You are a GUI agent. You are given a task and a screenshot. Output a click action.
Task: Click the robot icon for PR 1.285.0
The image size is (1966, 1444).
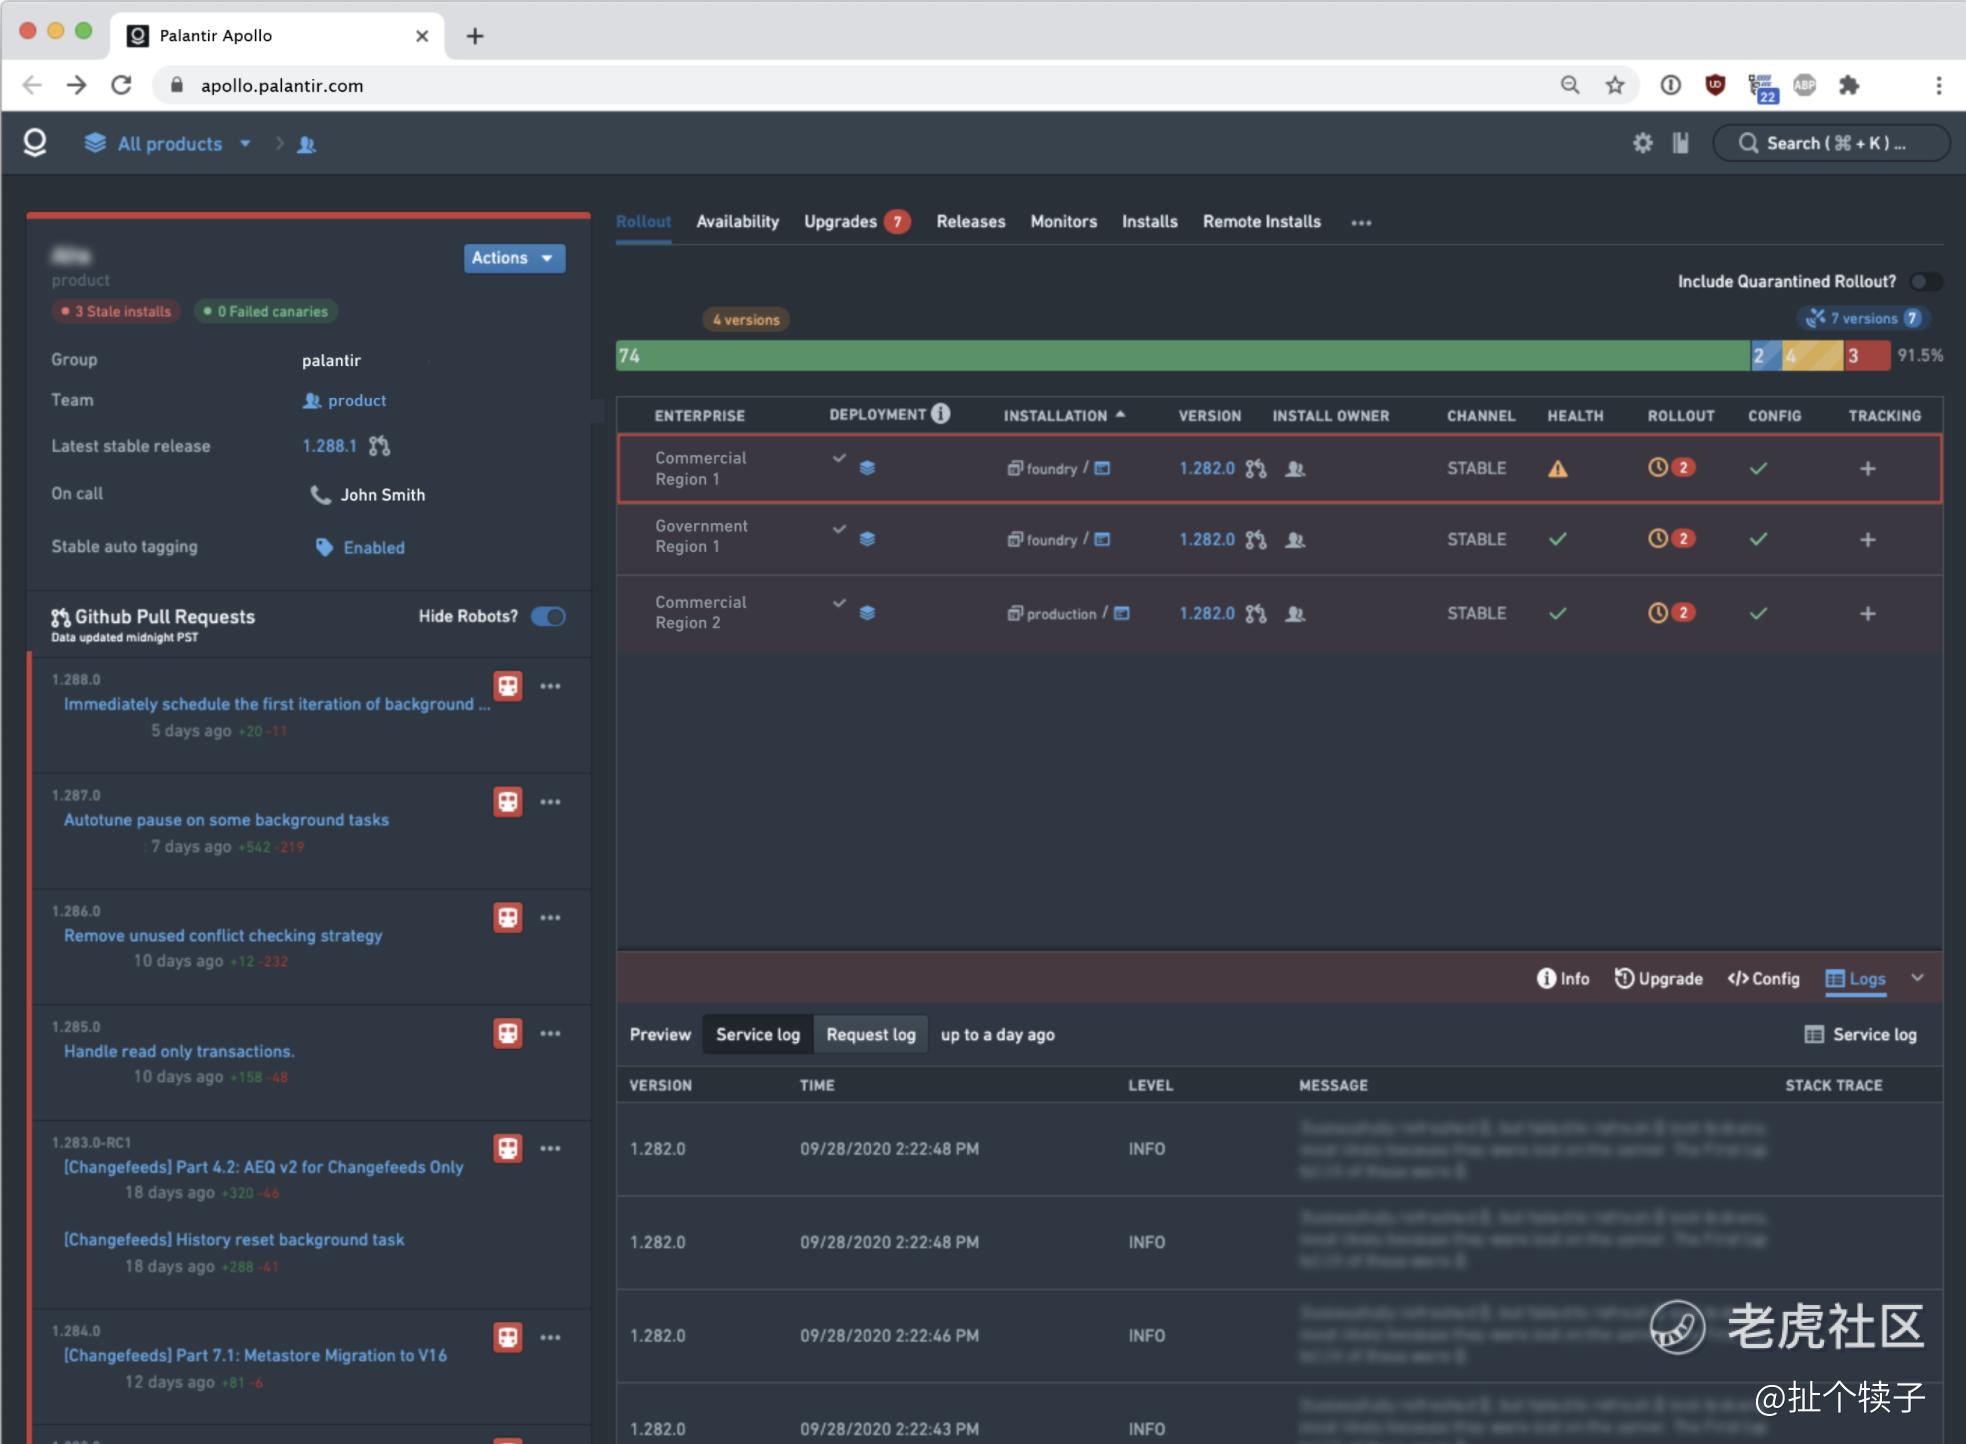[508, 1033]
